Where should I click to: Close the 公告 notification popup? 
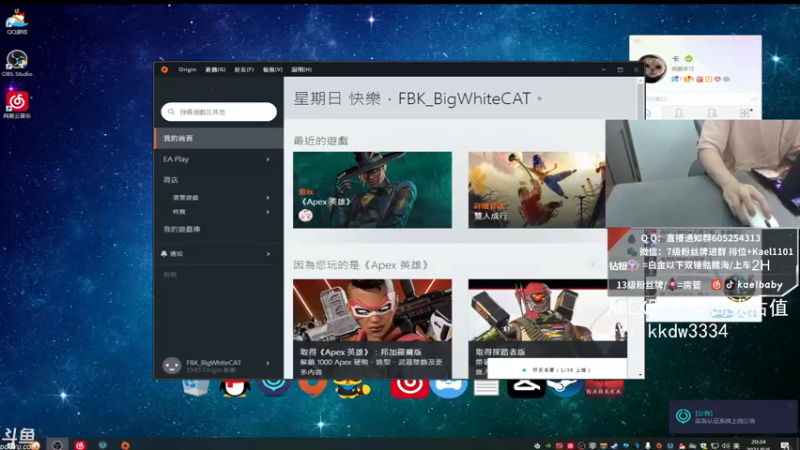[790, 406]
